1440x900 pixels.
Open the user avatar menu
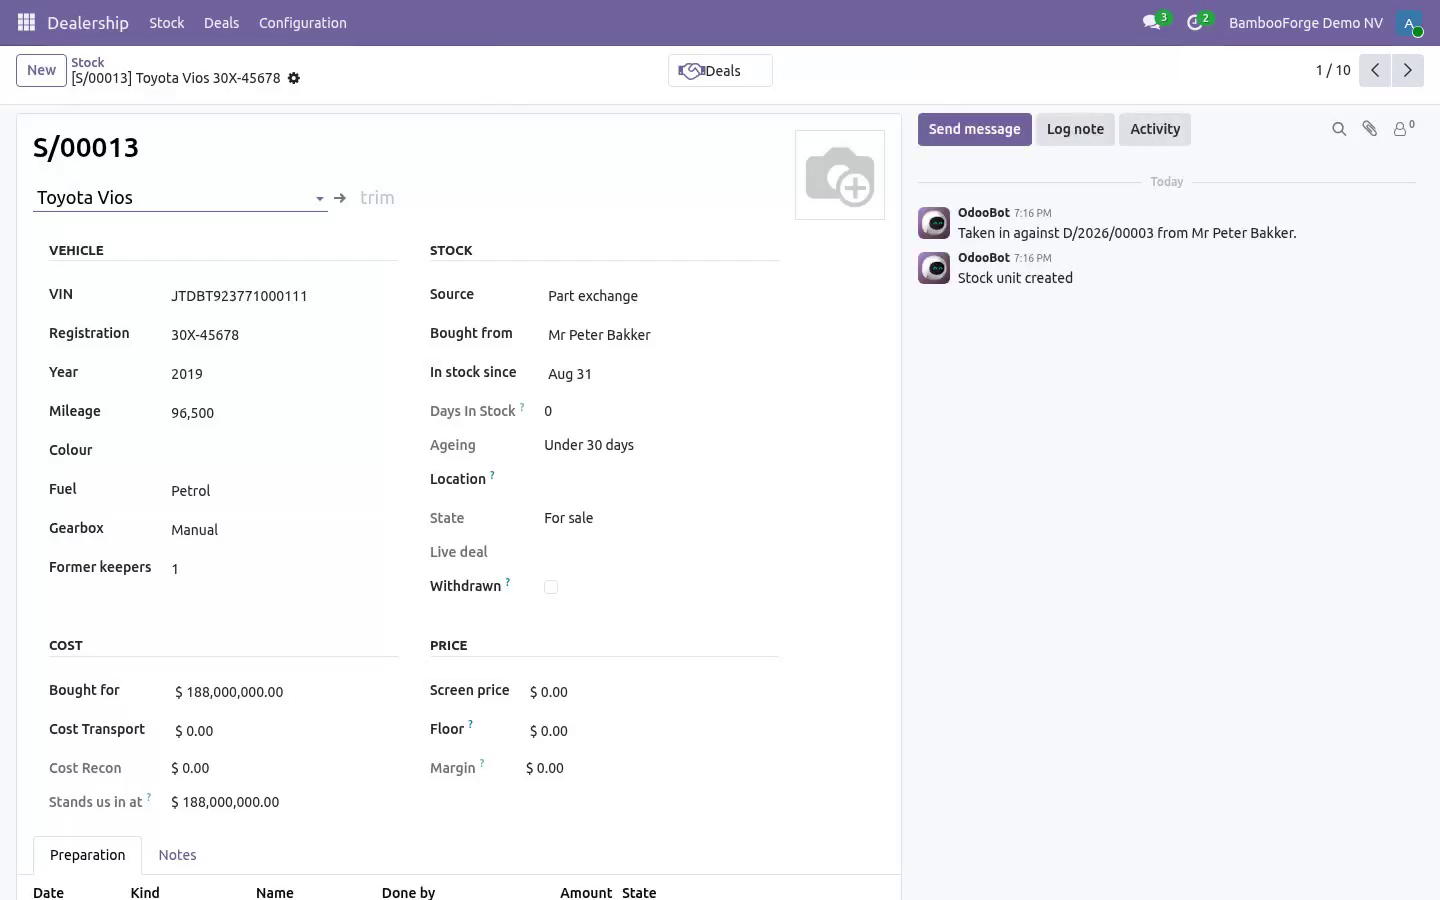click(x=1410, y=23)
